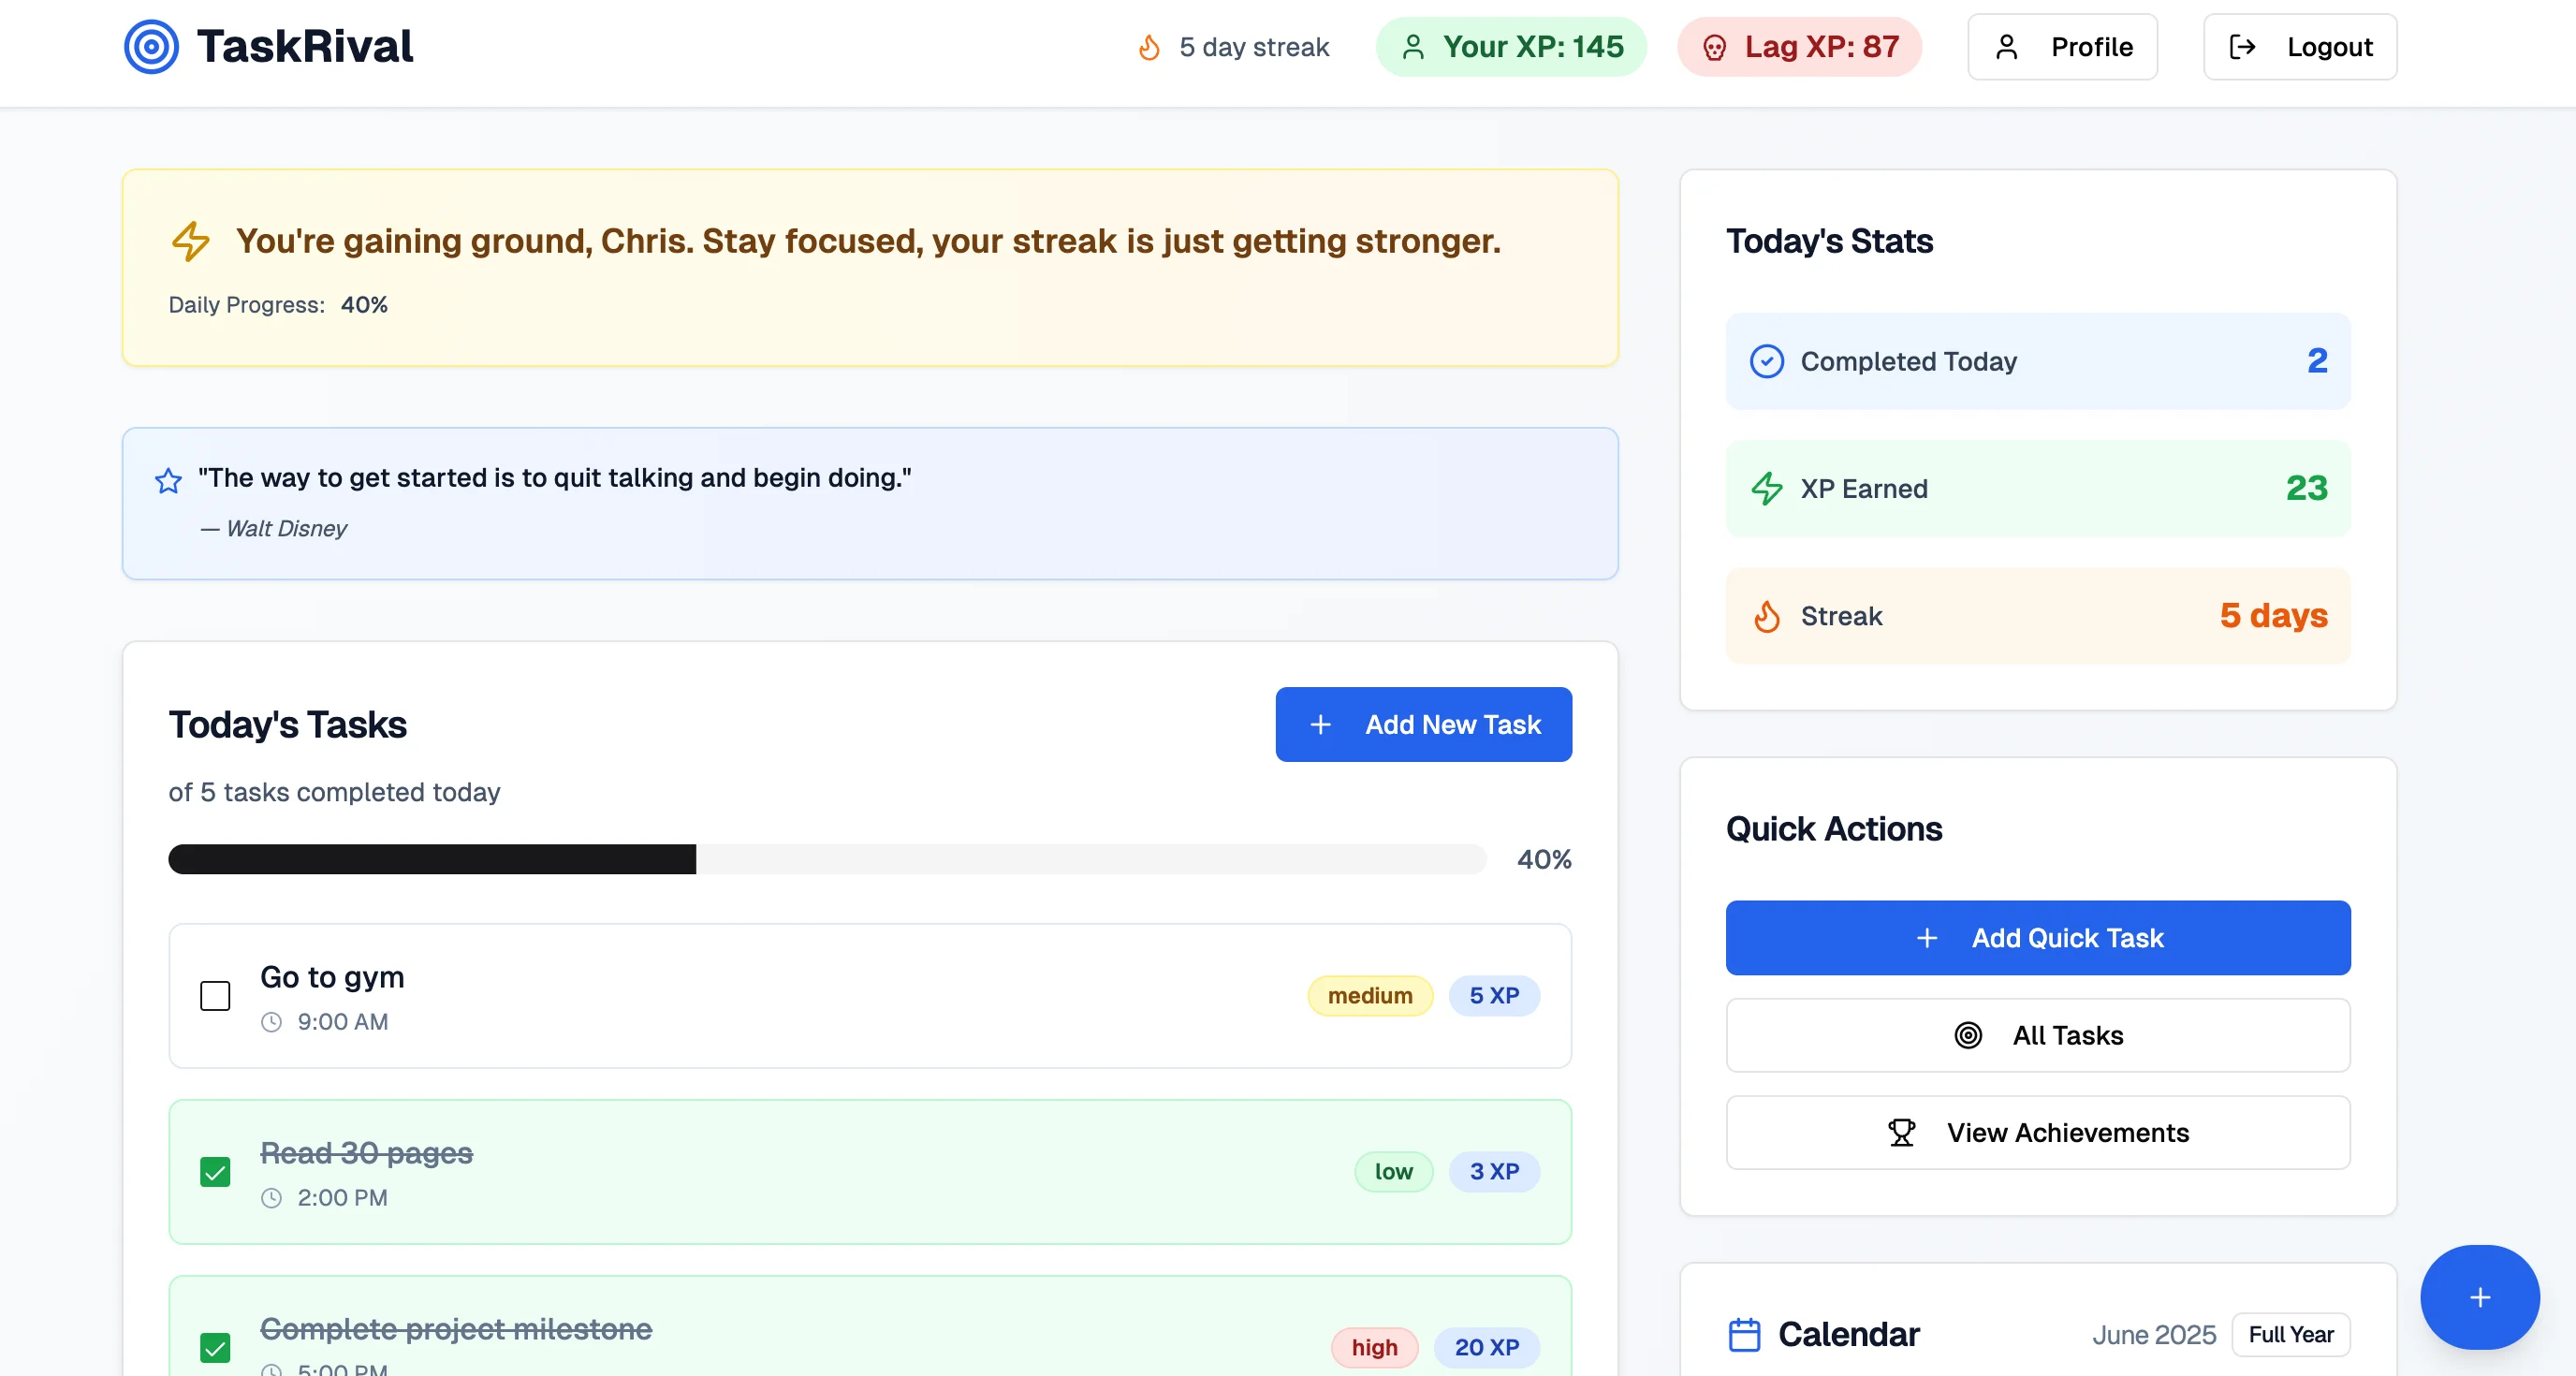Click the TaskRival brand name
Image resolution: width=2576 pixels, height=1376 pixels.
pyautogui.click(x=304, y=47)
